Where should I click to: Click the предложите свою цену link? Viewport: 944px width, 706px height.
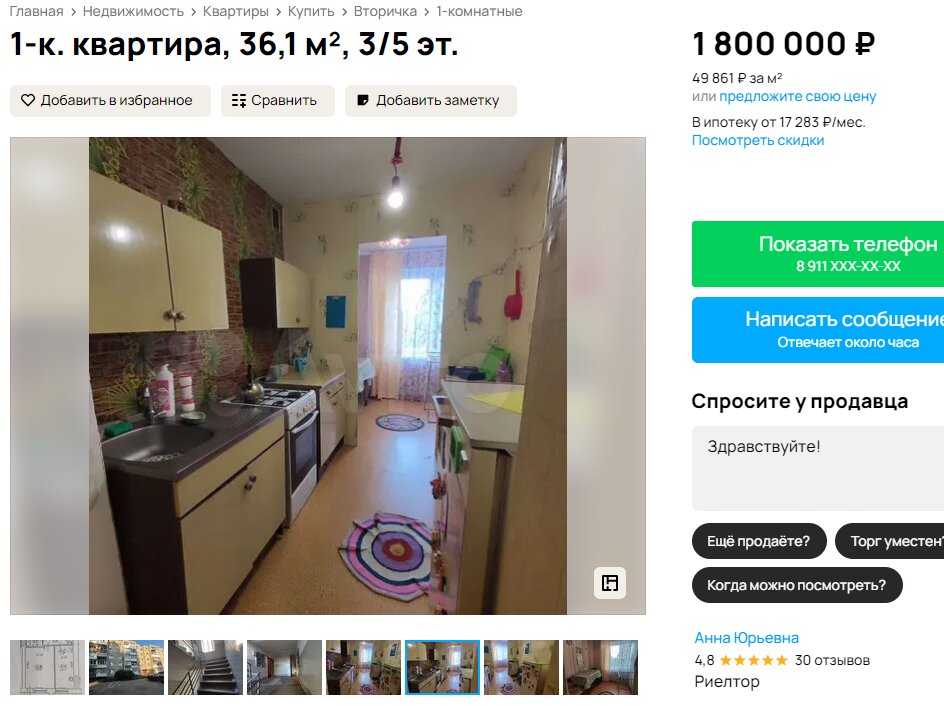798,96
